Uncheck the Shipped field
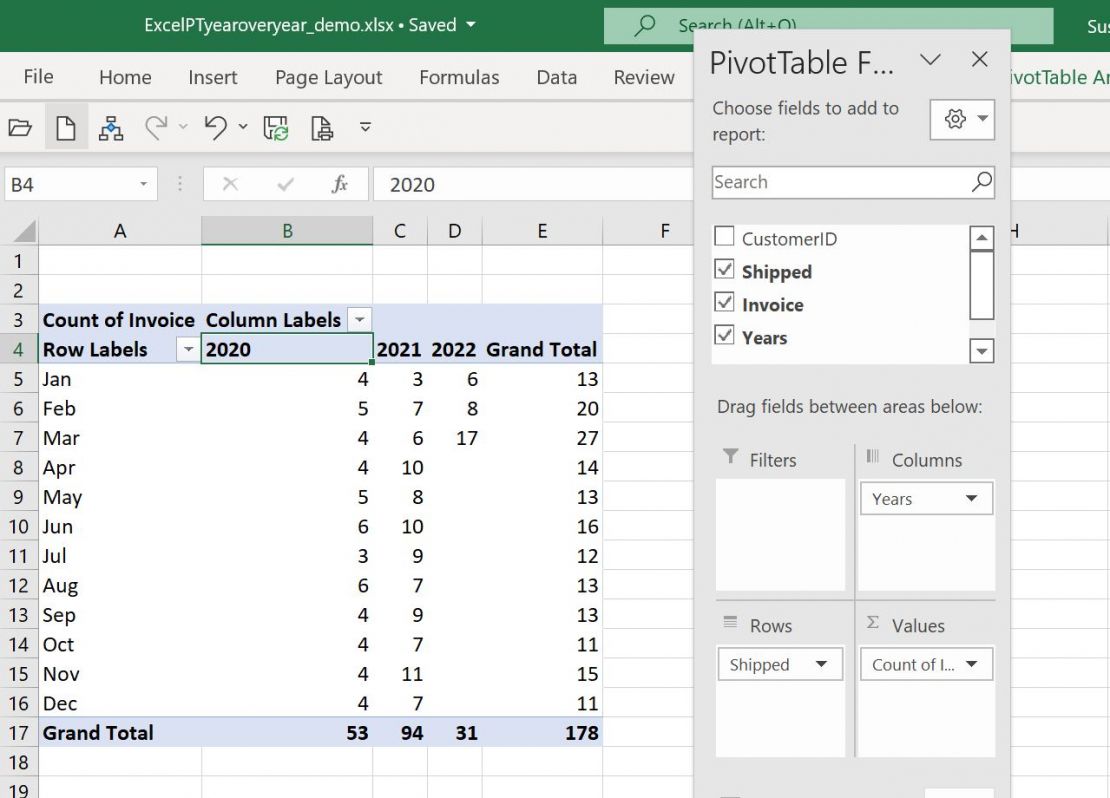The image size is (1110, 798). (723, 270)
